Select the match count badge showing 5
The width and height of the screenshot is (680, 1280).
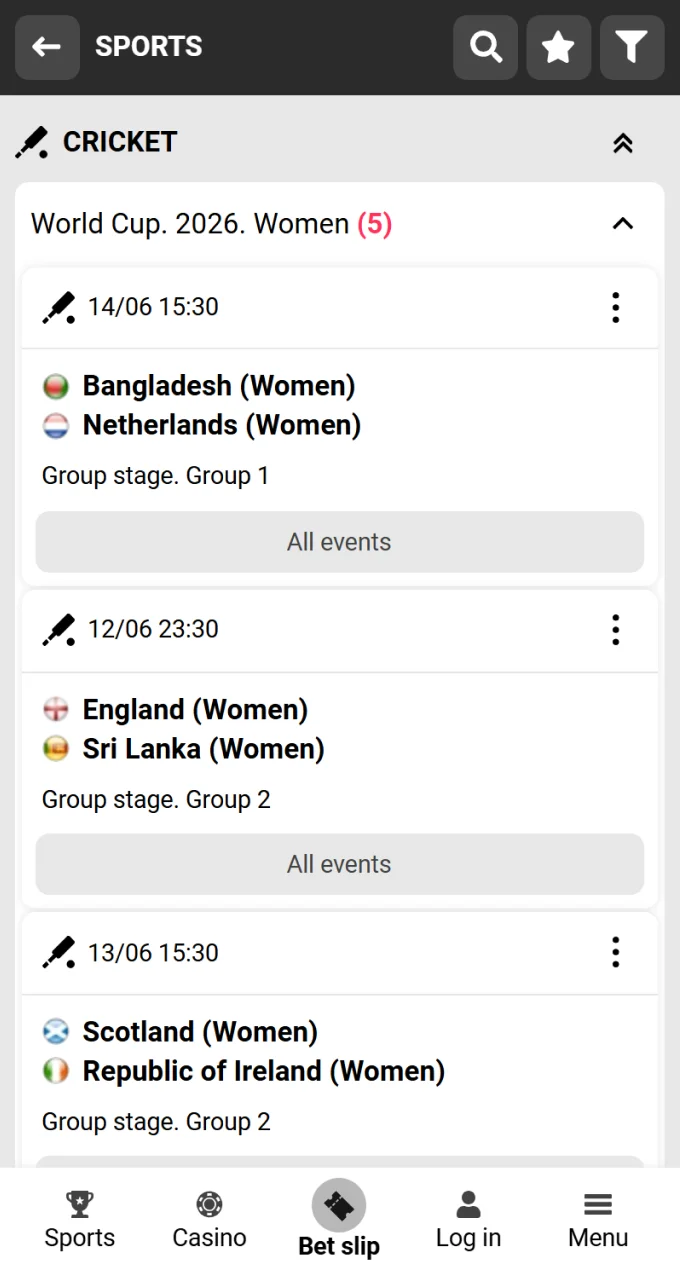pyautogui.click(x=374, y=224)
